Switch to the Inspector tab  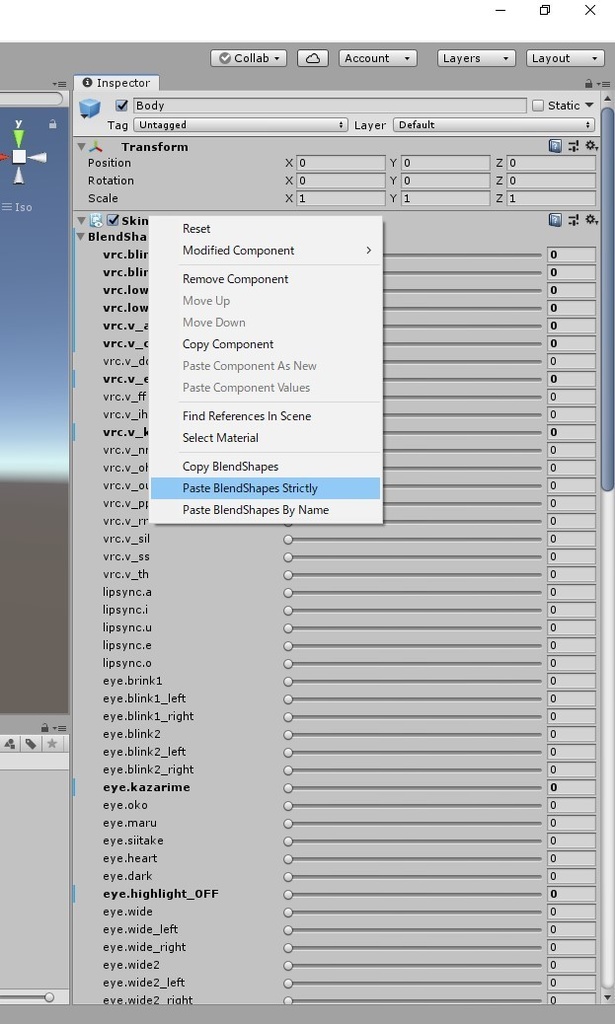(x=117, y=83)
